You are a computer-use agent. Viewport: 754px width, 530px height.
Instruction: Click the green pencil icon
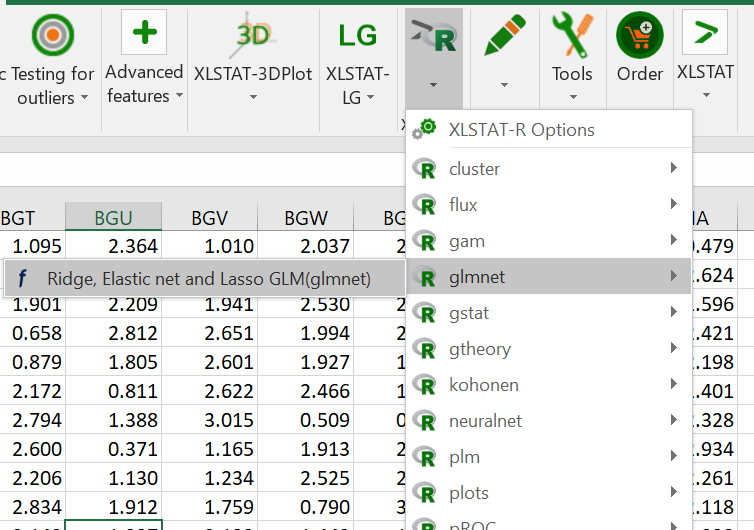point(504,36)
